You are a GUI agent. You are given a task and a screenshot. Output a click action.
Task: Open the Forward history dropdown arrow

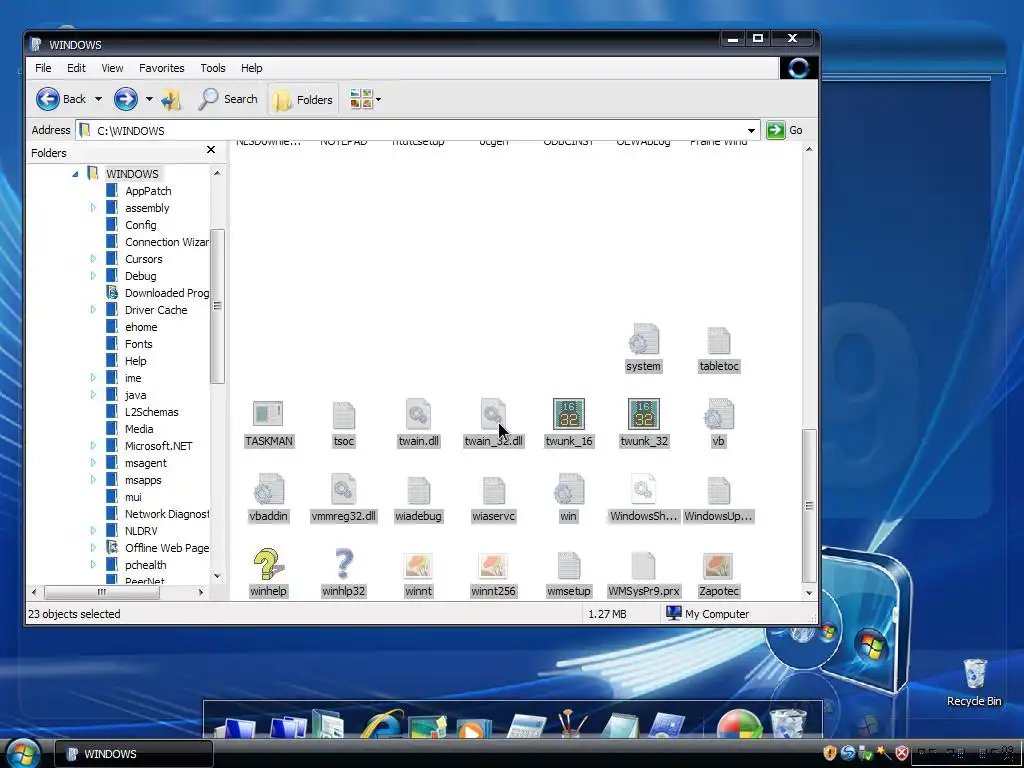pyautogui.click(x=149, y=99)
